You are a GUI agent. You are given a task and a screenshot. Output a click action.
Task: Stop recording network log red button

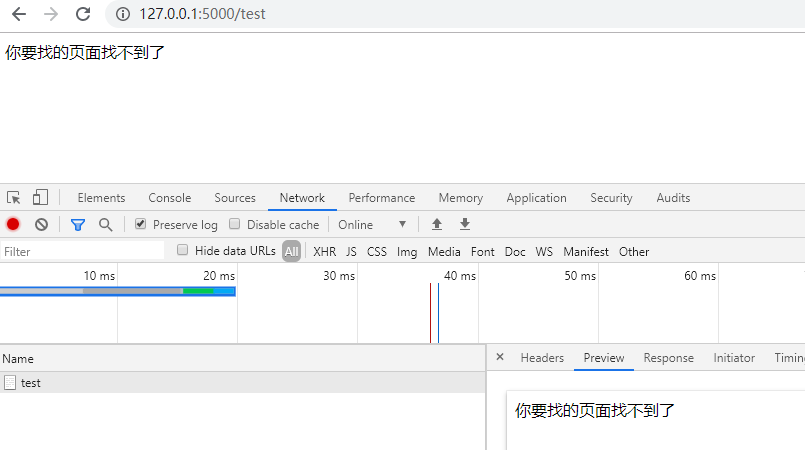[13, 224]
